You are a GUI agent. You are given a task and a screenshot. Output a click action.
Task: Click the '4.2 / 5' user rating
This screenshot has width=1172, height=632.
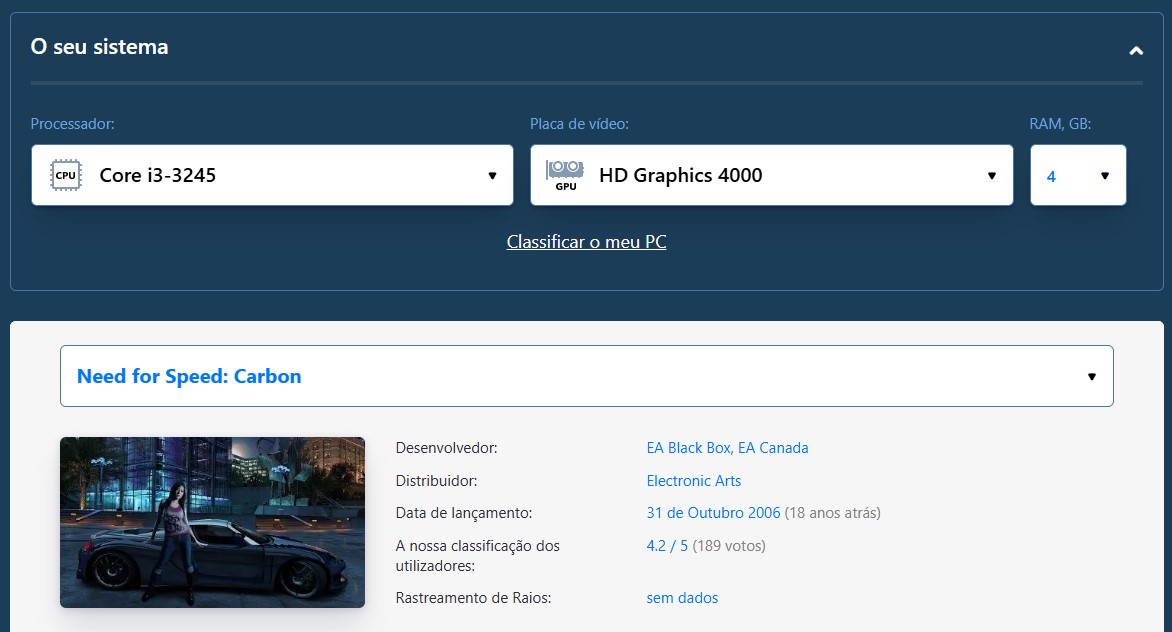pos(667,546)
